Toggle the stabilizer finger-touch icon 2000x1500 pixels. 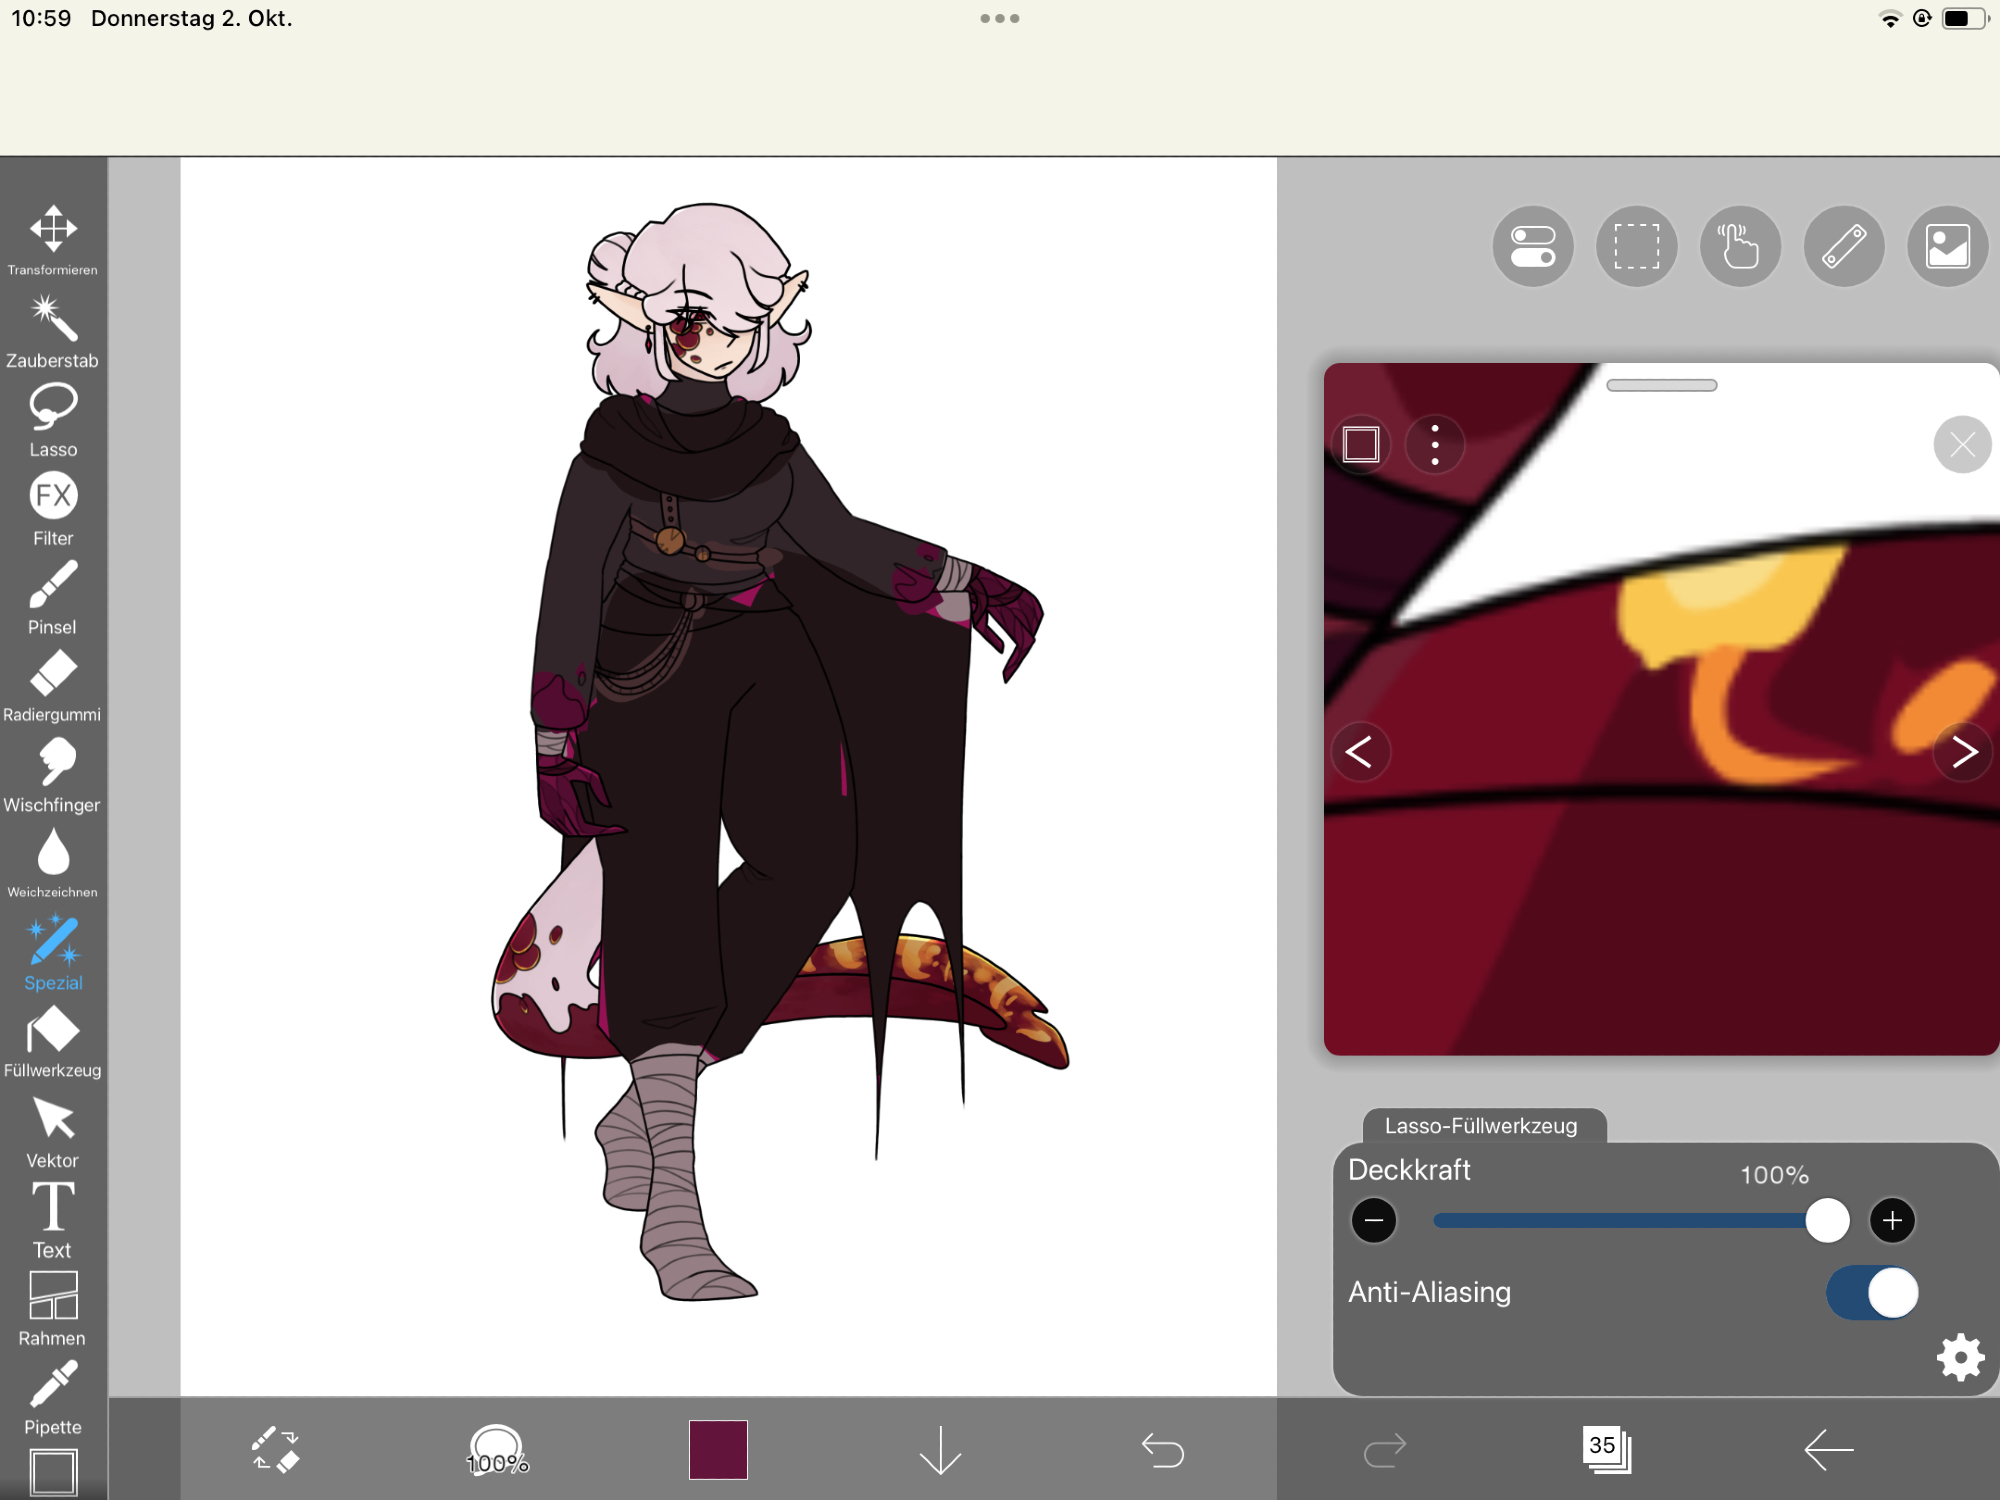pos(1739,247)
